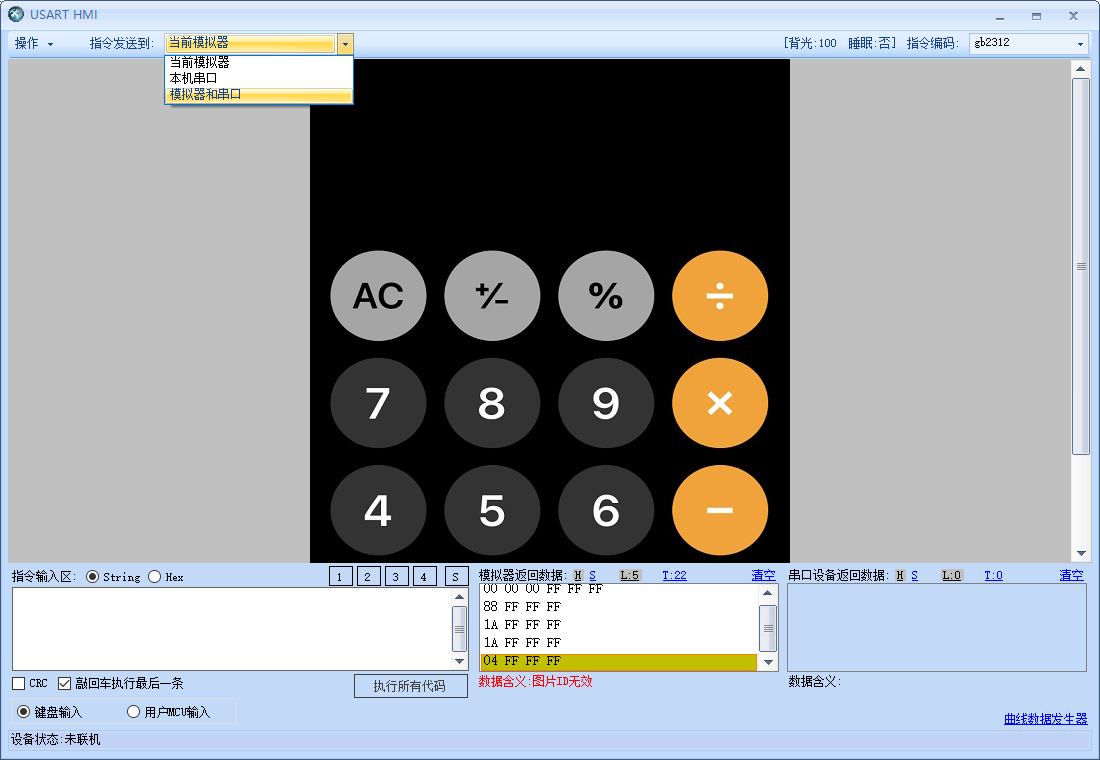Click the 睡眠:否 sleep status text
1100x760 pixels.
(872, 44)
